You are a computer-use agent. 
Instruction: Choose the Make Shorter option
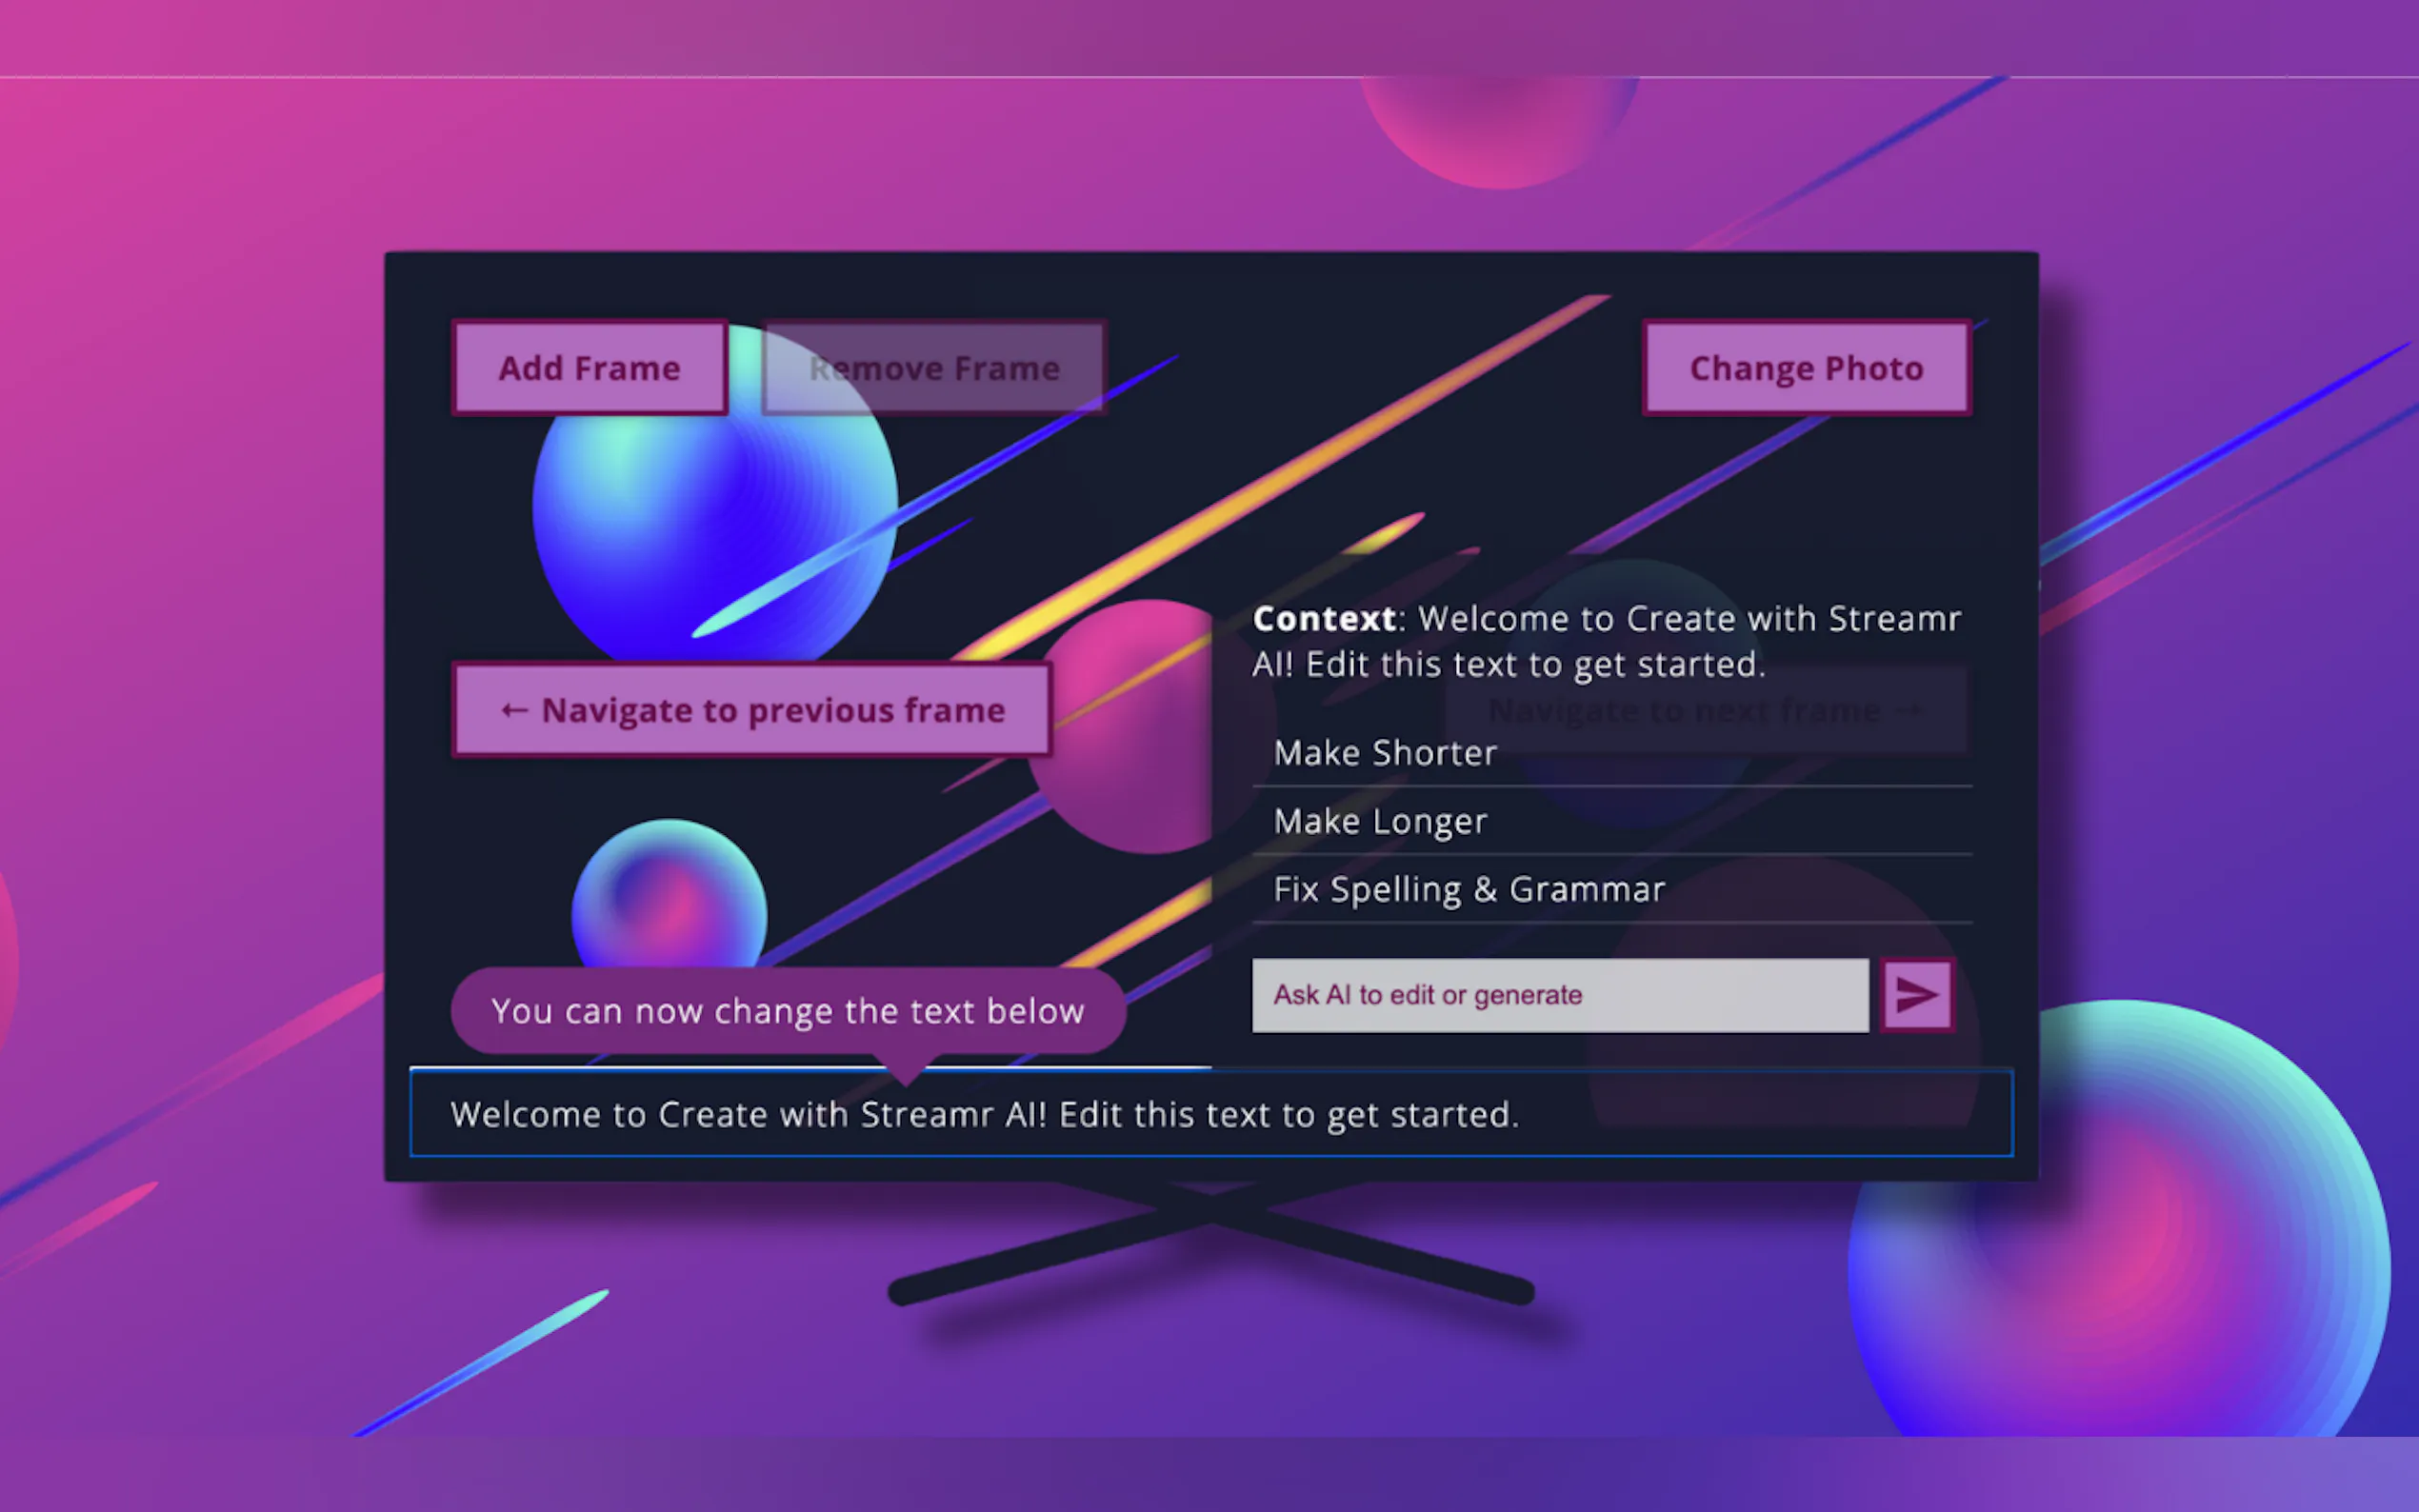pos(1385,753)
